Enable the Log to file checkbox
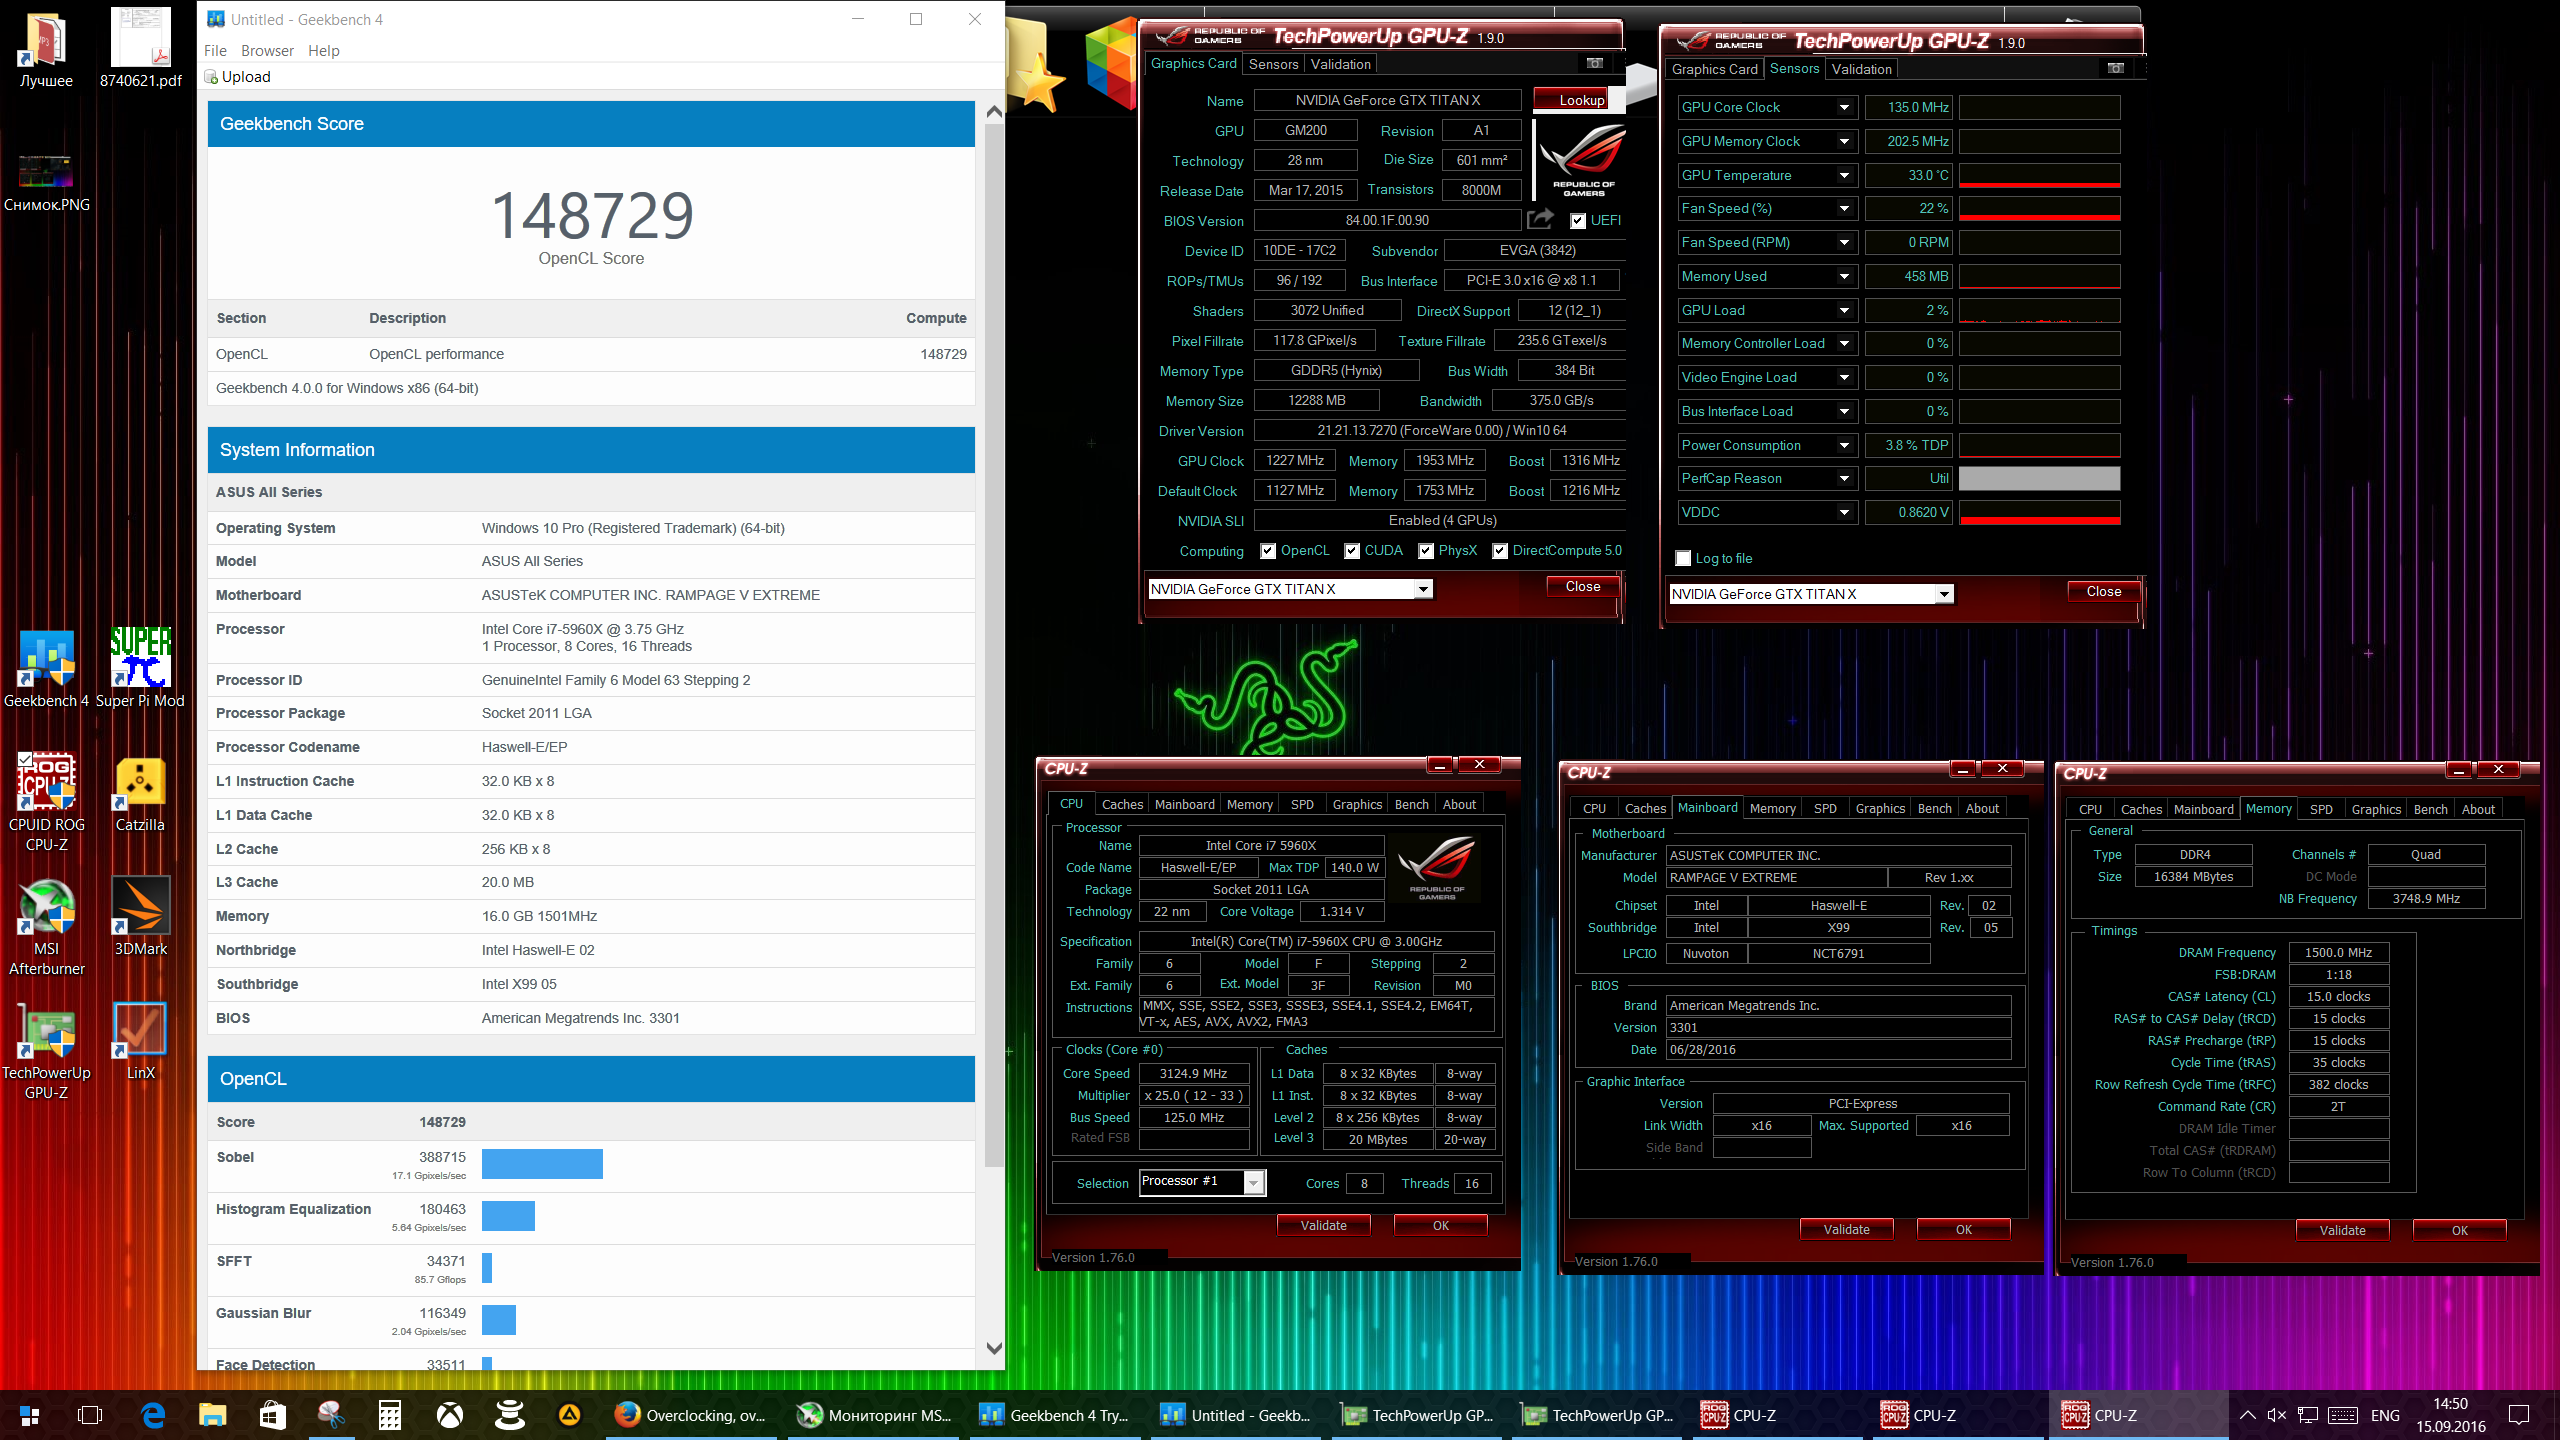 tap(1683, 559)
